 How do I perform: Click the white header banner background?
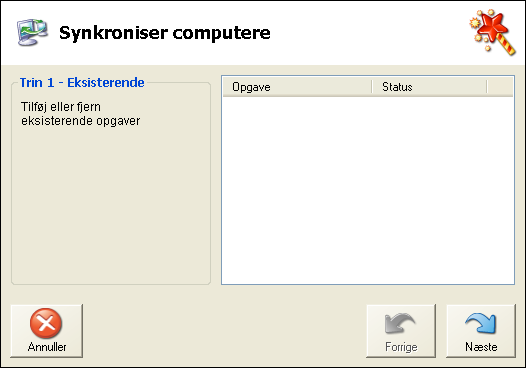click(x=369, y=33)
